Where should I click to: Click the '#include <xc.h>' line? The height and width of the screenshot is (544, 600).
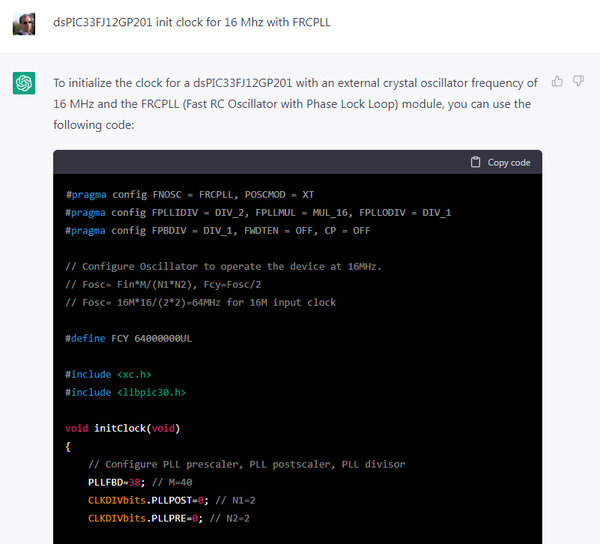point(108,374)
